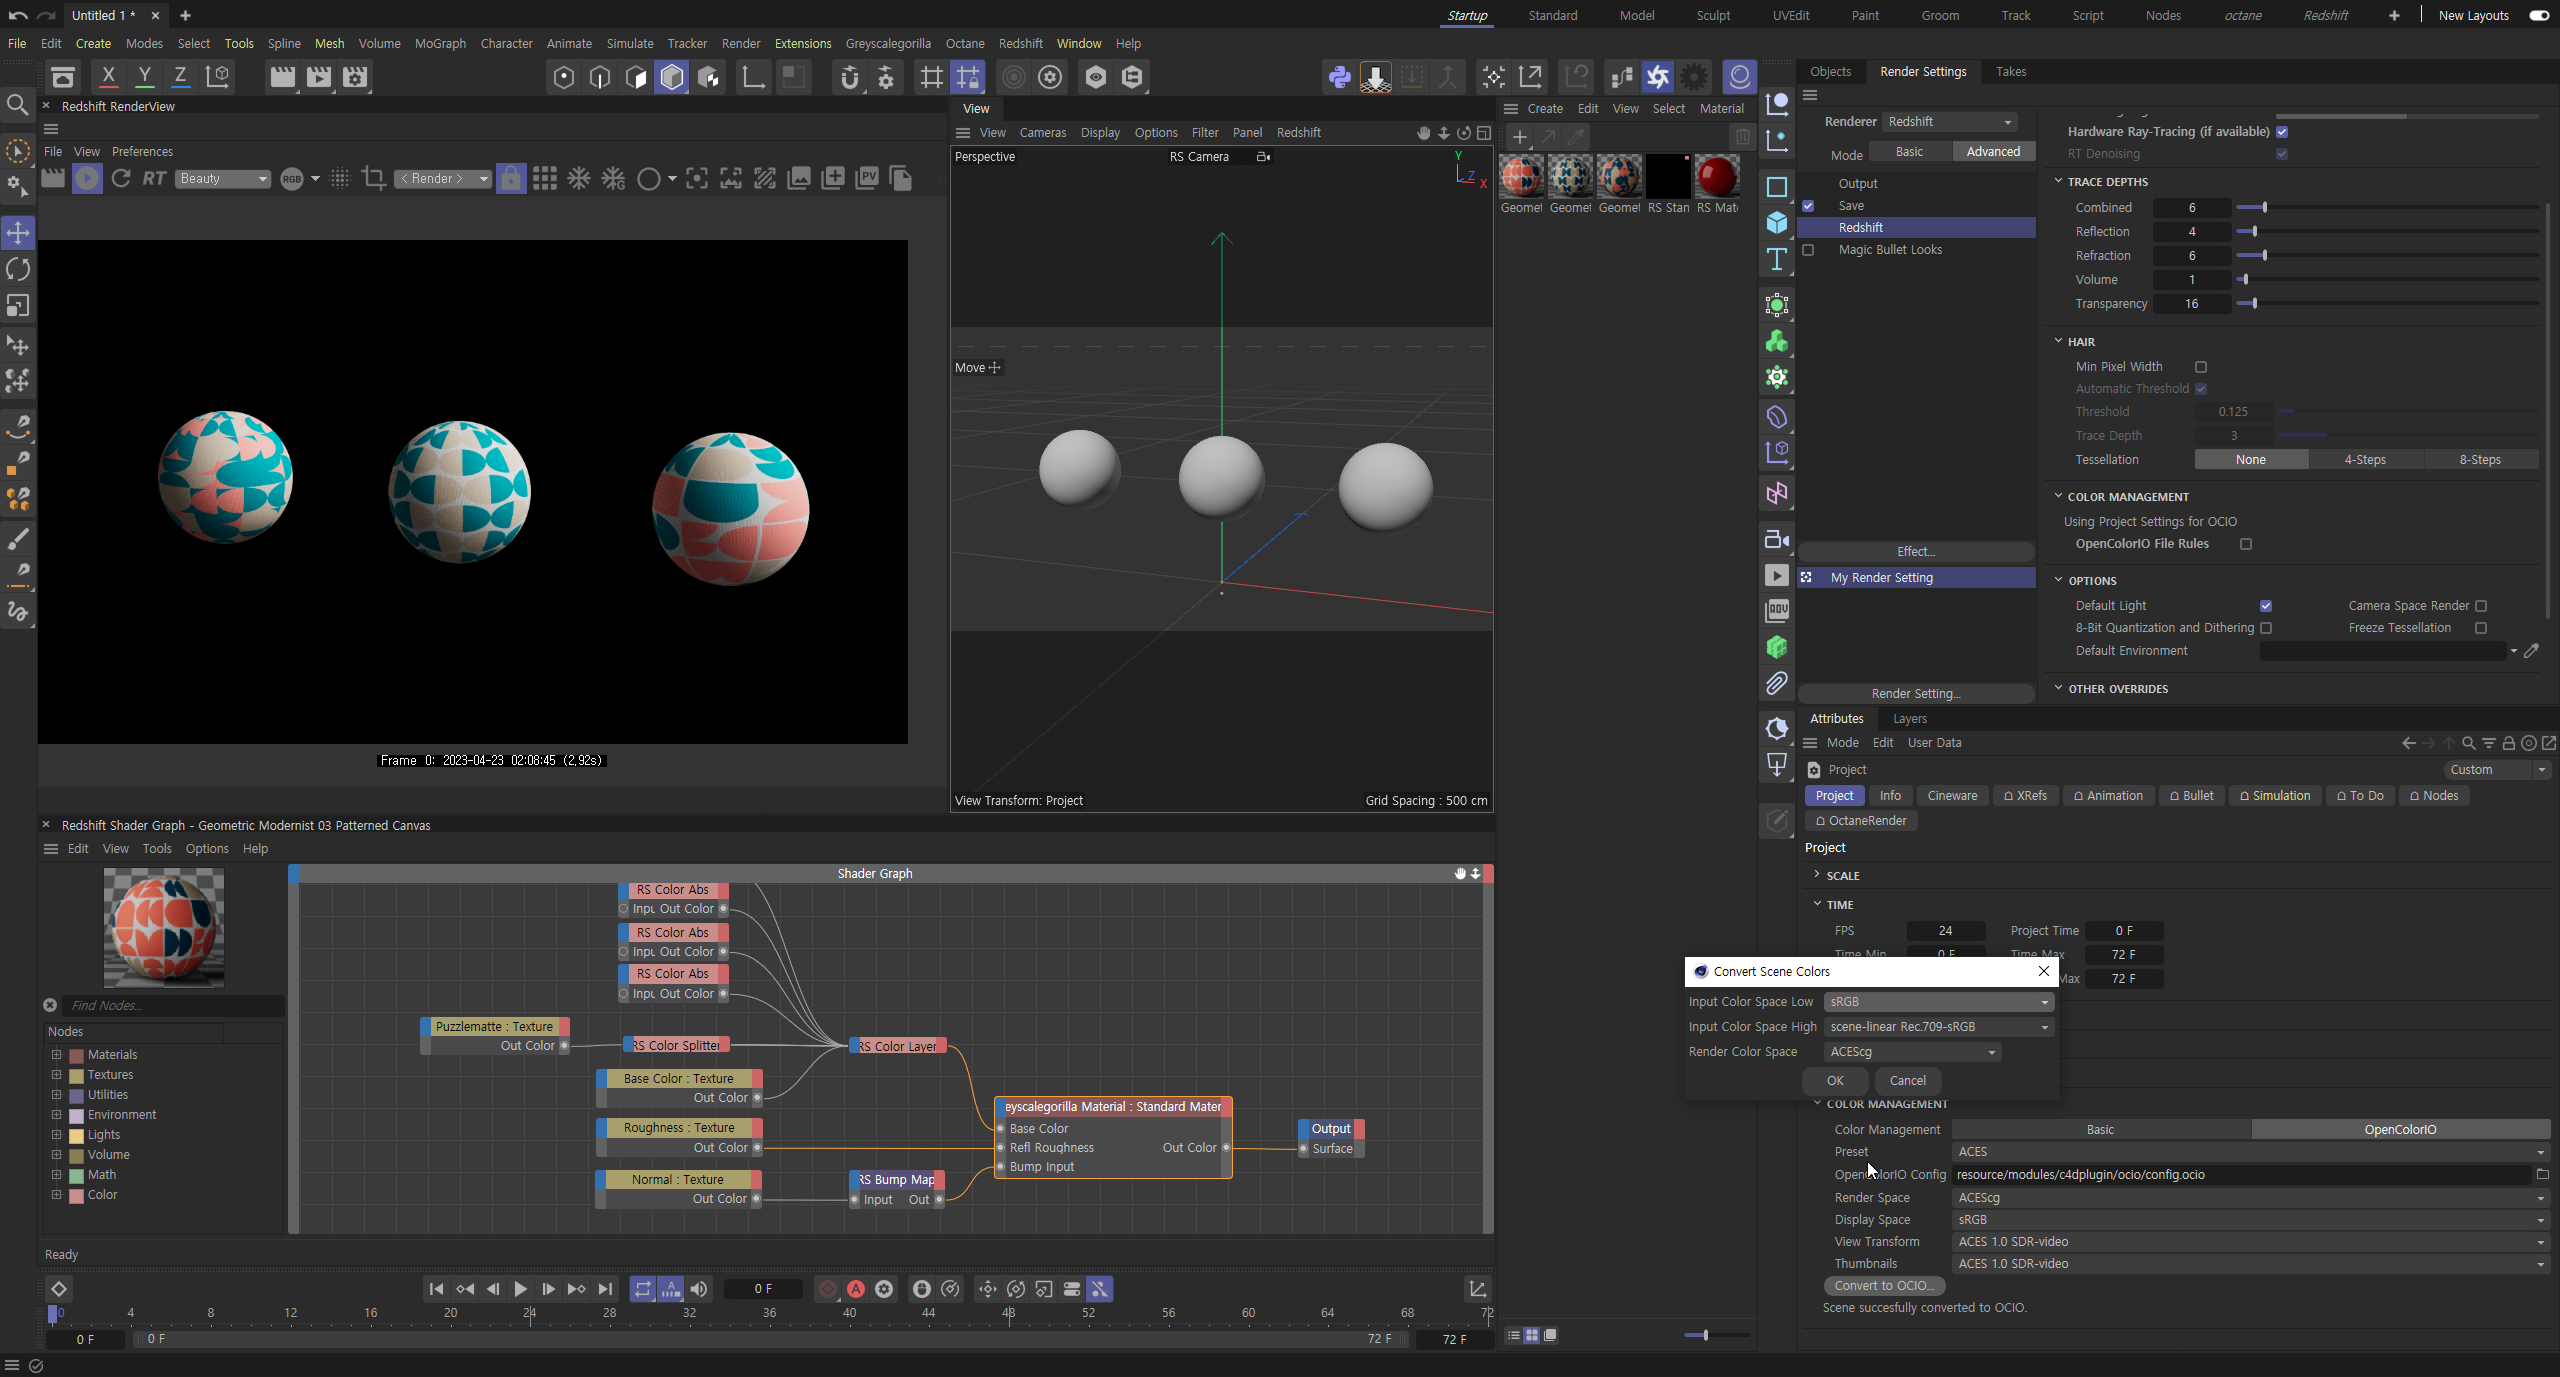2560x1377 pixels.
Task: Toggle the Save render setting checkbox
Action: click(x=1808, y=206)
